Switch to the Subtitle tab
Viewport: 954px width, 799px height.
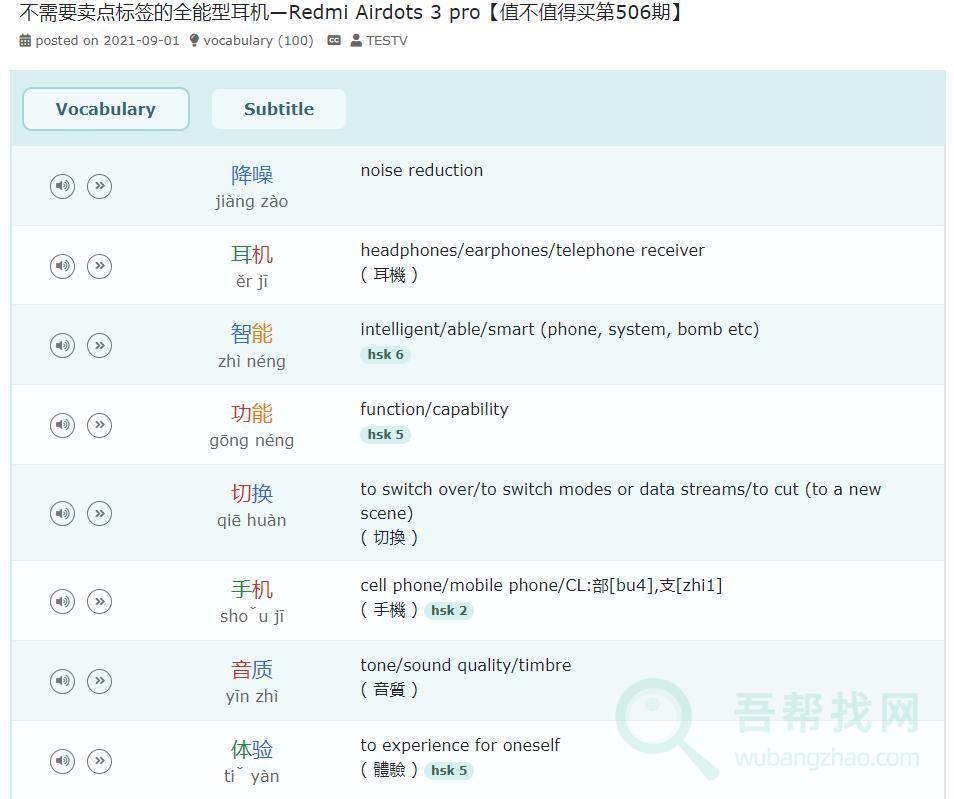[278, 108]
